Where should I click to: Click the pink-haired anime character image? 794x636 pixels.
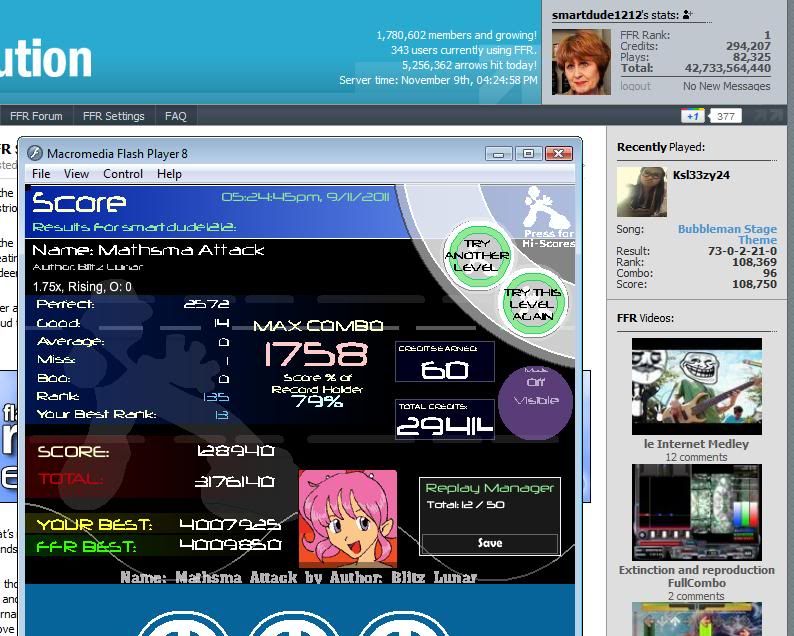click(x=347, y=519)
